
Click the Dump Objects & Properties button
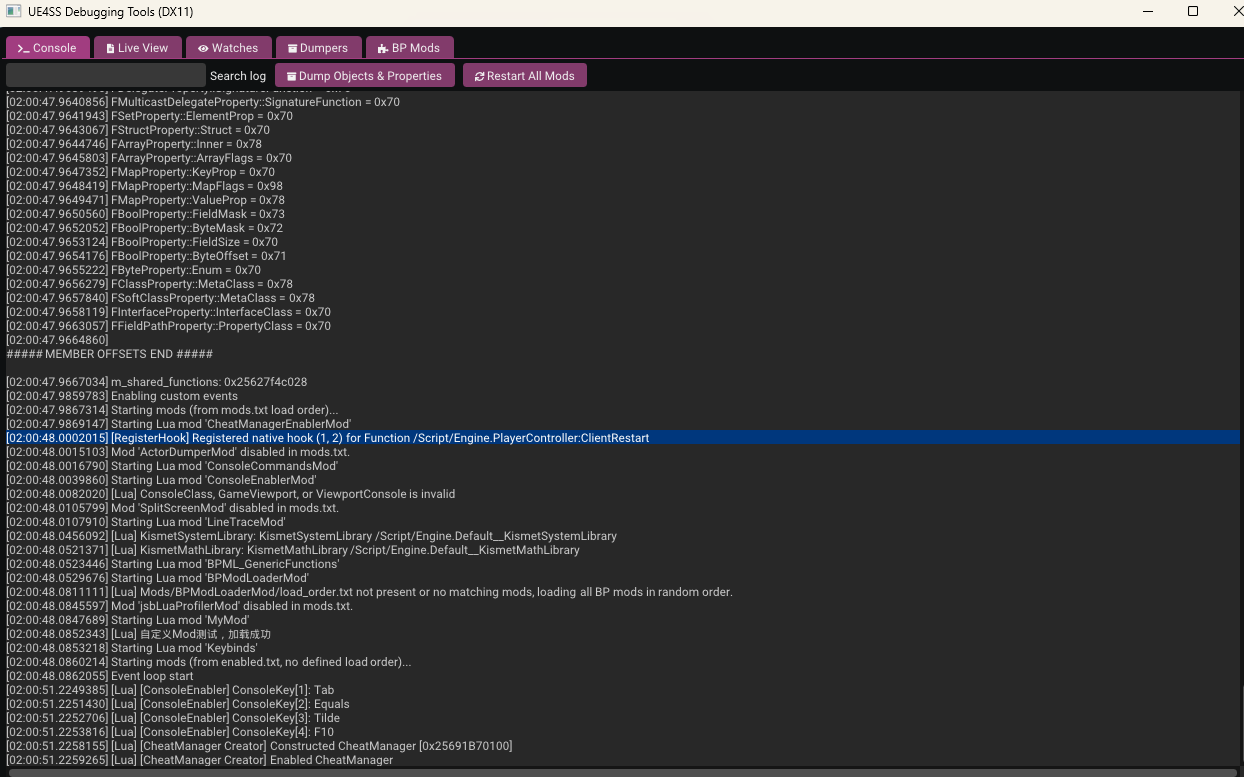pos(364,75)
